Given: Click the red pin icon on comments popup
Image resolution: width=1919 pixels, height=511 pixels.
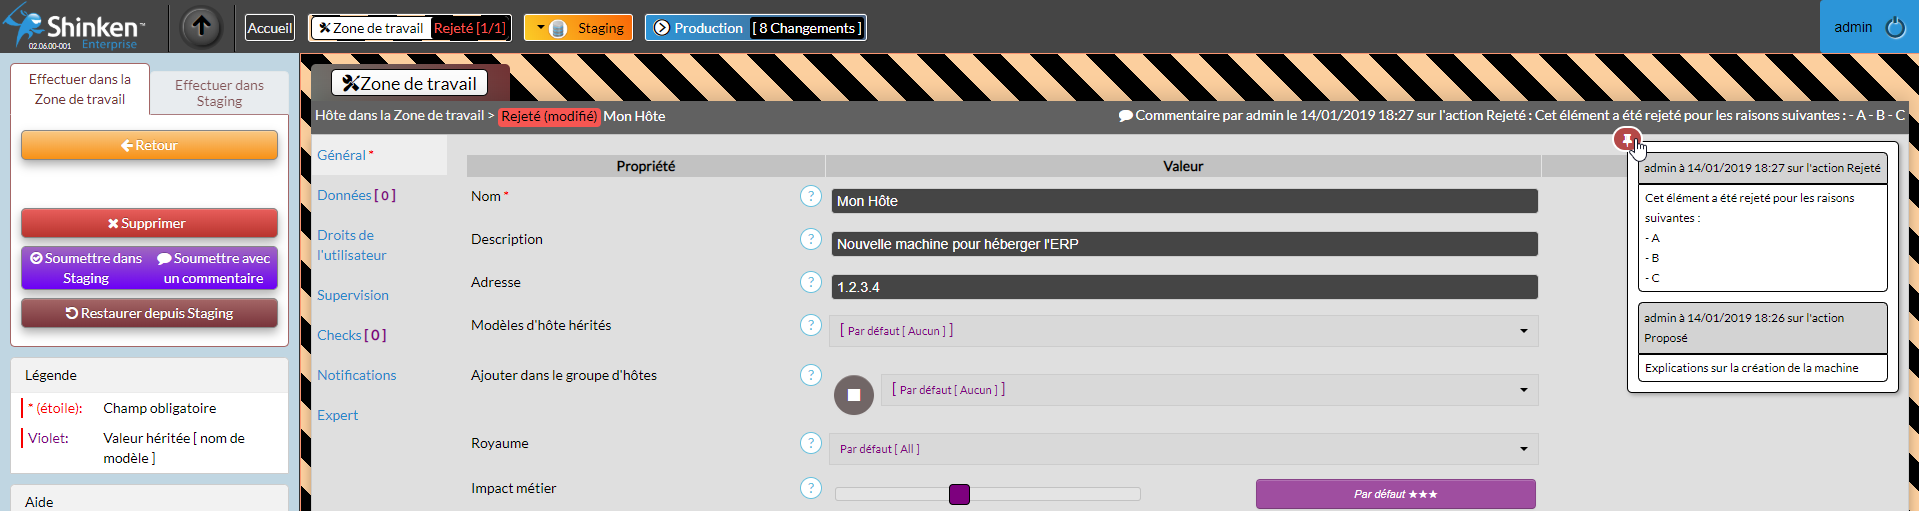Looking at the screenshot, I should point(1627,139).
